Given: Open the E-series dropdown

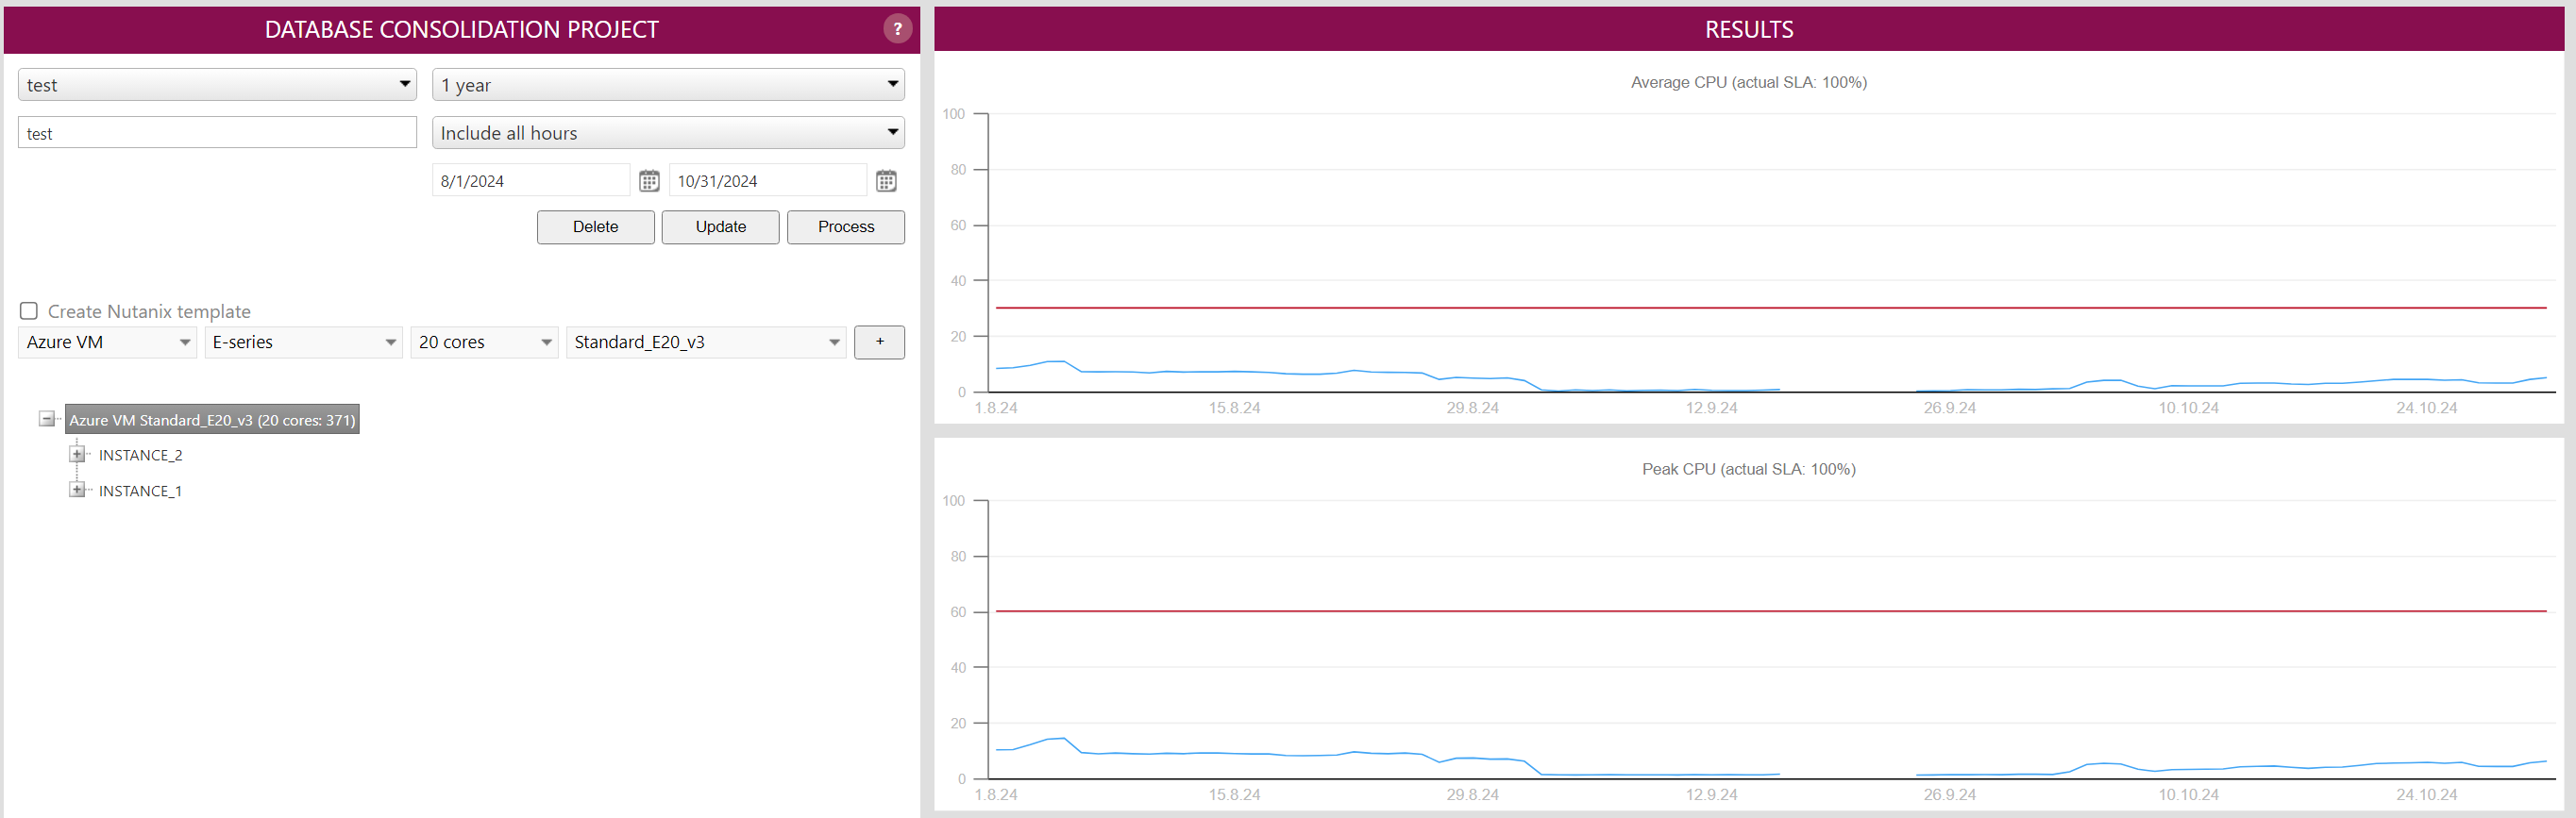Looking at the screenshot, I should coord(303,342).
